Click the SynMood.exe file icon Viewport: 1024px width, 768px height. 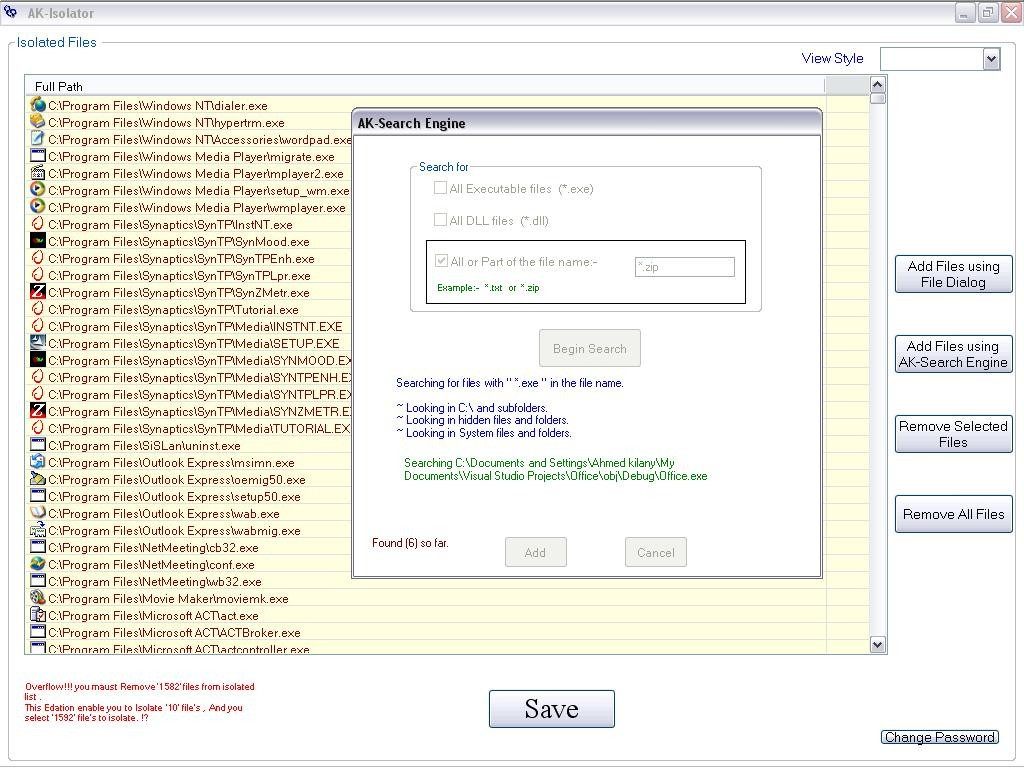tap(38, 241)
